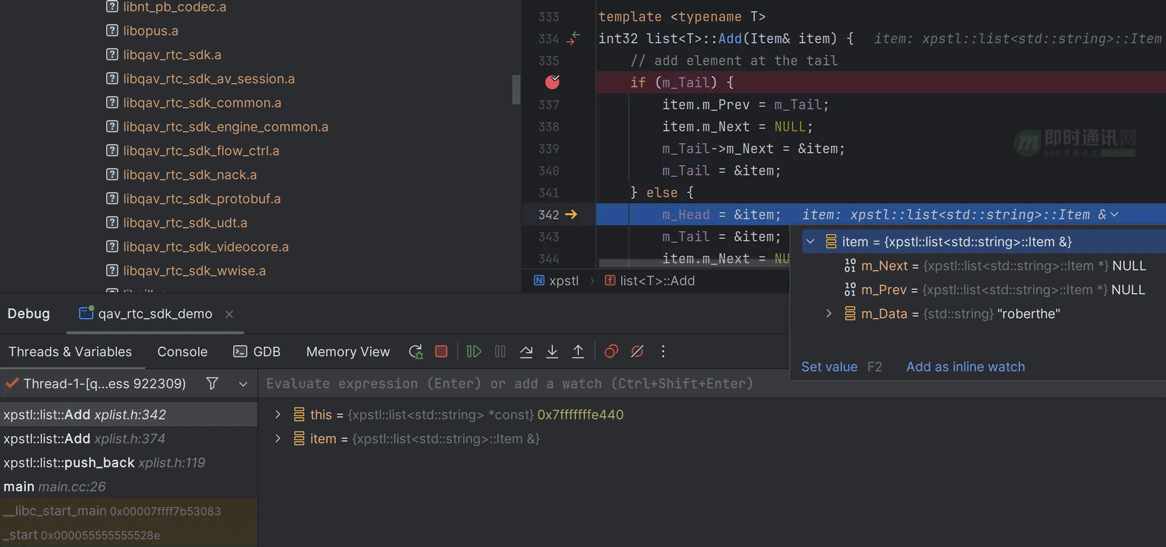Open the View Breakpoints dialog
The height and width of the screenshot is (547, 1166).
(611, 352)
